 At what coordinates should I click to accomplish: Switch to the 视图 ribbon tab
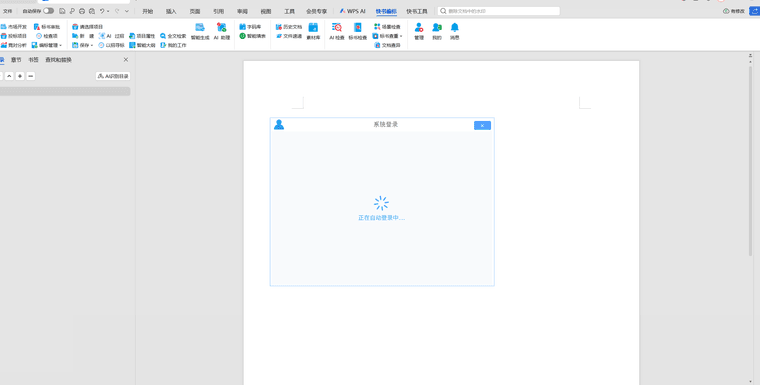pos(266,11)
